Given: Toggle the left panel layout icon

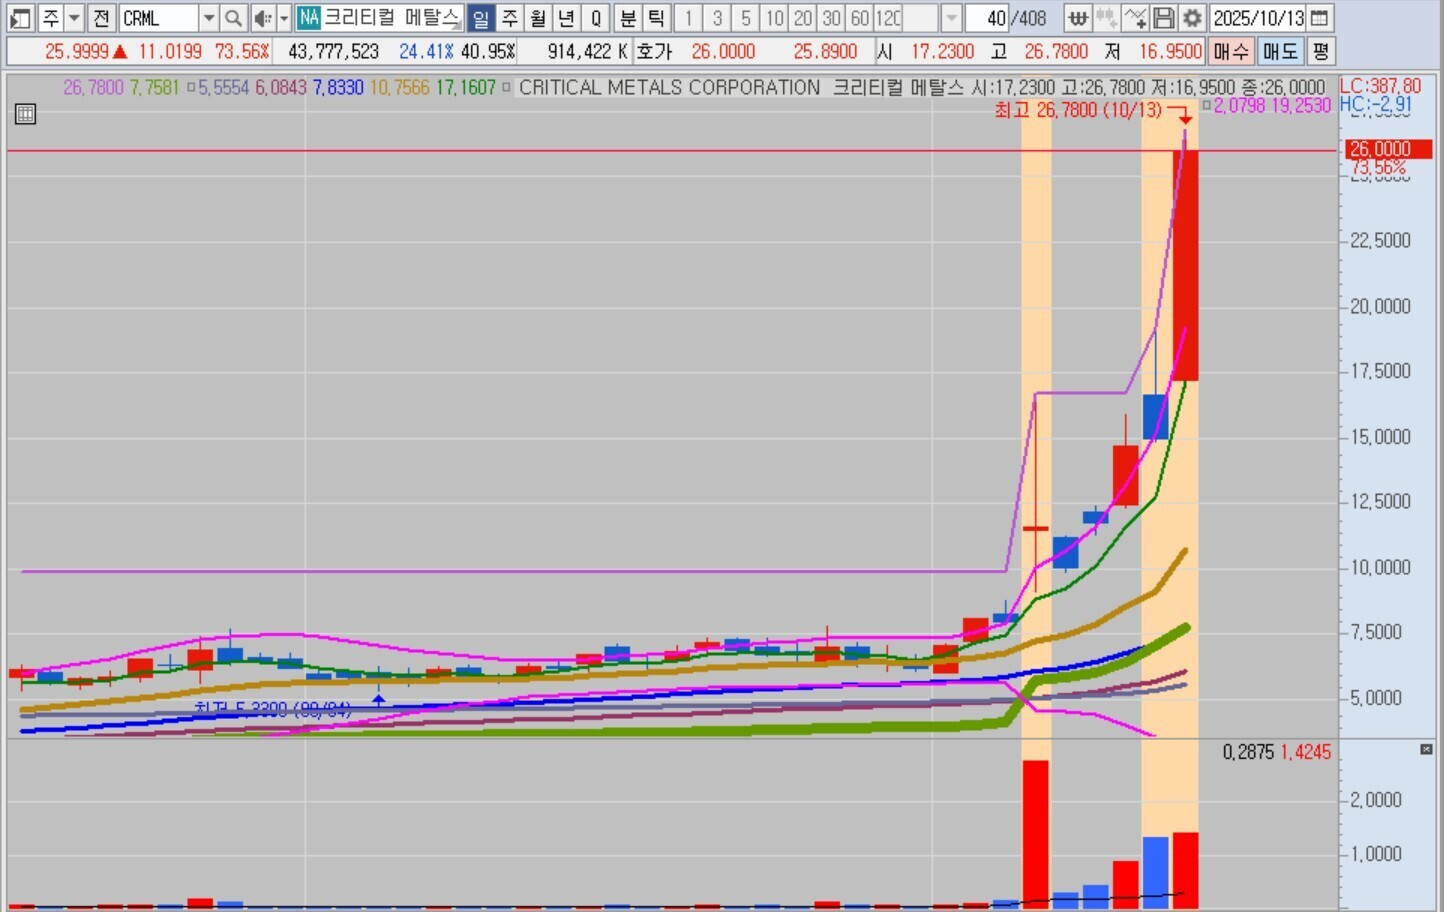Looking at the screenshot, I should coord(20,18).
